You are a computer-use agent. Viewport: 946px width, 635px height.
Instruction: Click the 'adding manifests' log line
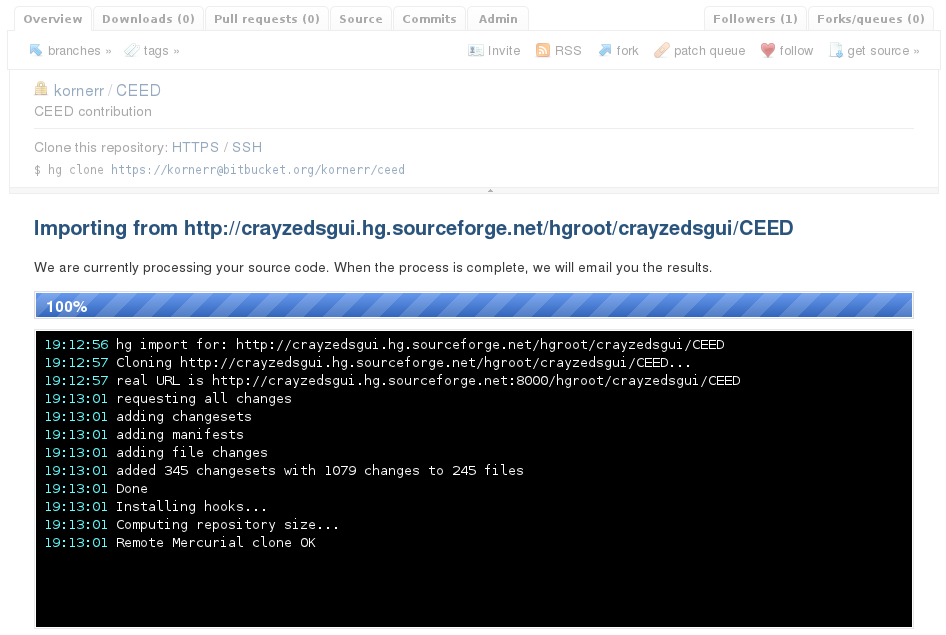[x=144, y=434]
